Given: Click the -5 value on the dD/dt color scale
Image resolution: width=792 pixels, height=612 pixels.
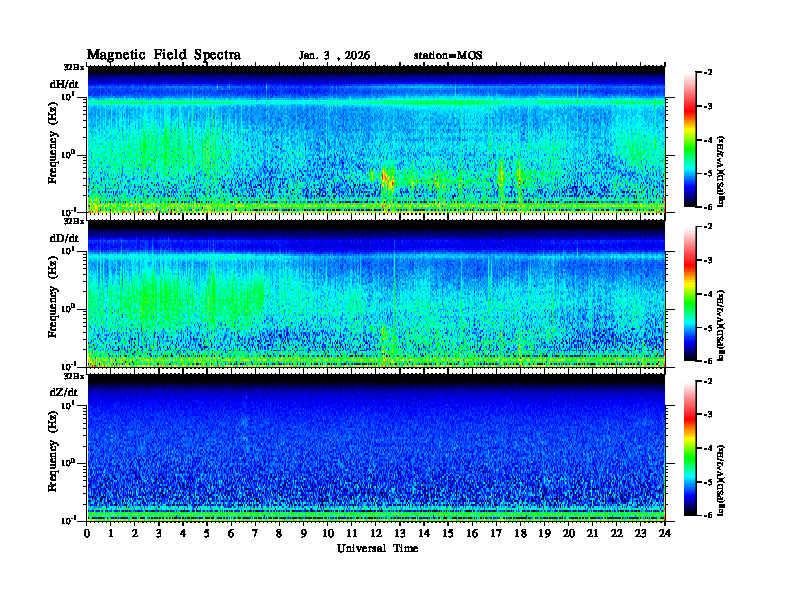Looking at the screenshot, I should [x=708, y=328].
